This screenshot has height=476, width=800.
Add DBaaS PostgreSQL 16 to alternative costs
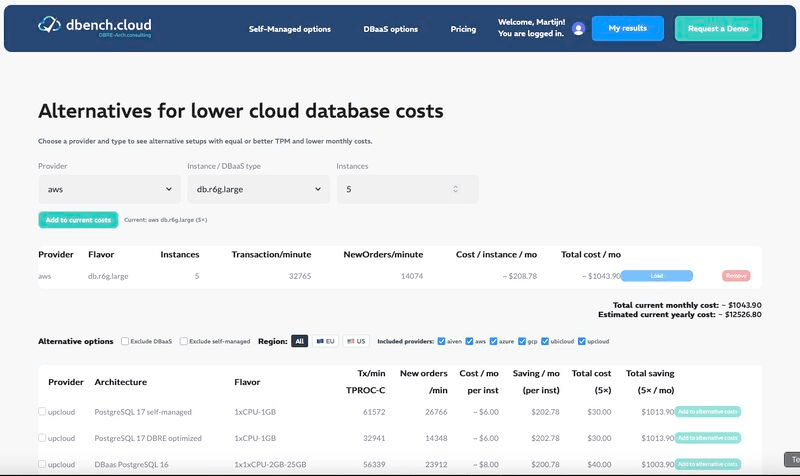point(707,464)
